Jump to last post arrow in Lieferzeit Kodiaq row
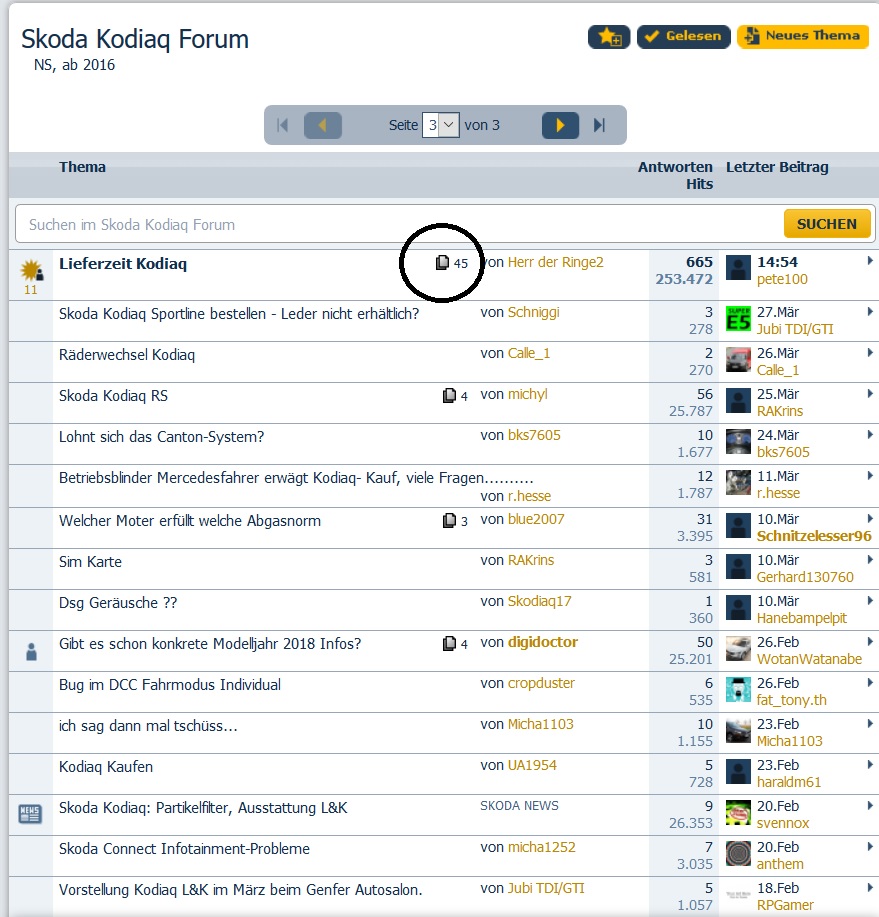 870,261
